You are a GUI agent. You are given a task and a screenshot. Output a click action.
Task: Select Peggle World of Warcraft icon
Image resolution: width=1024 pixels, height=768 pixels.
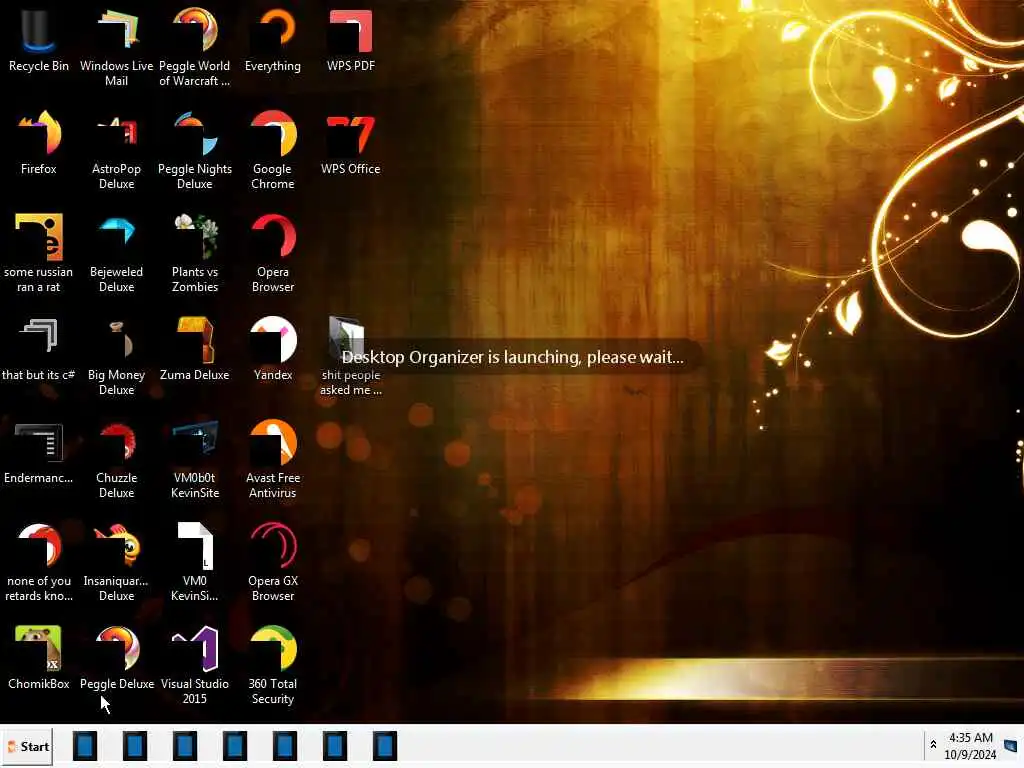195,48
